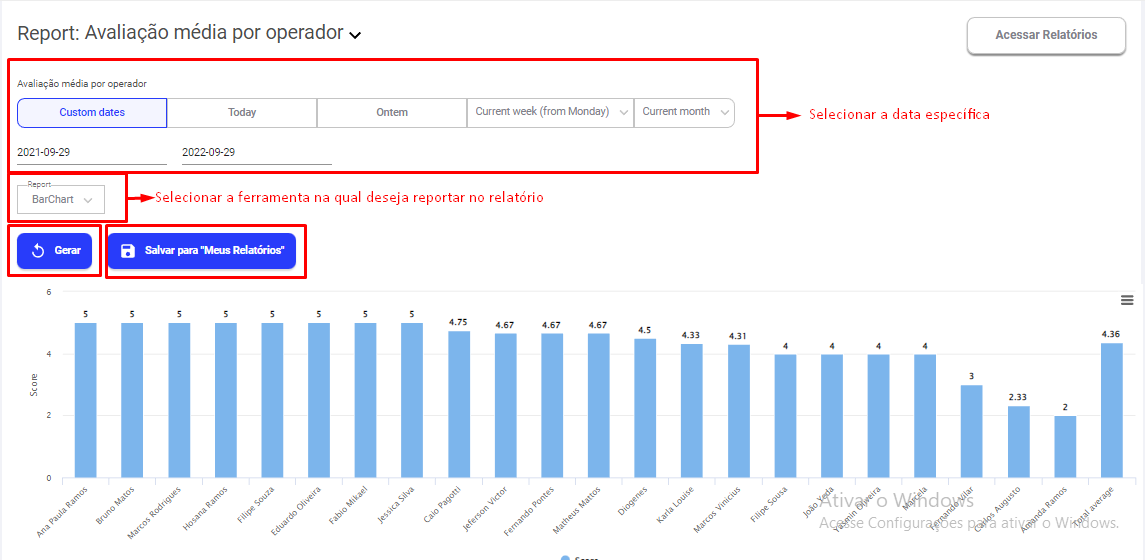
Task: Click the start date field 2021-09-29
Action: tap(91, 152)
